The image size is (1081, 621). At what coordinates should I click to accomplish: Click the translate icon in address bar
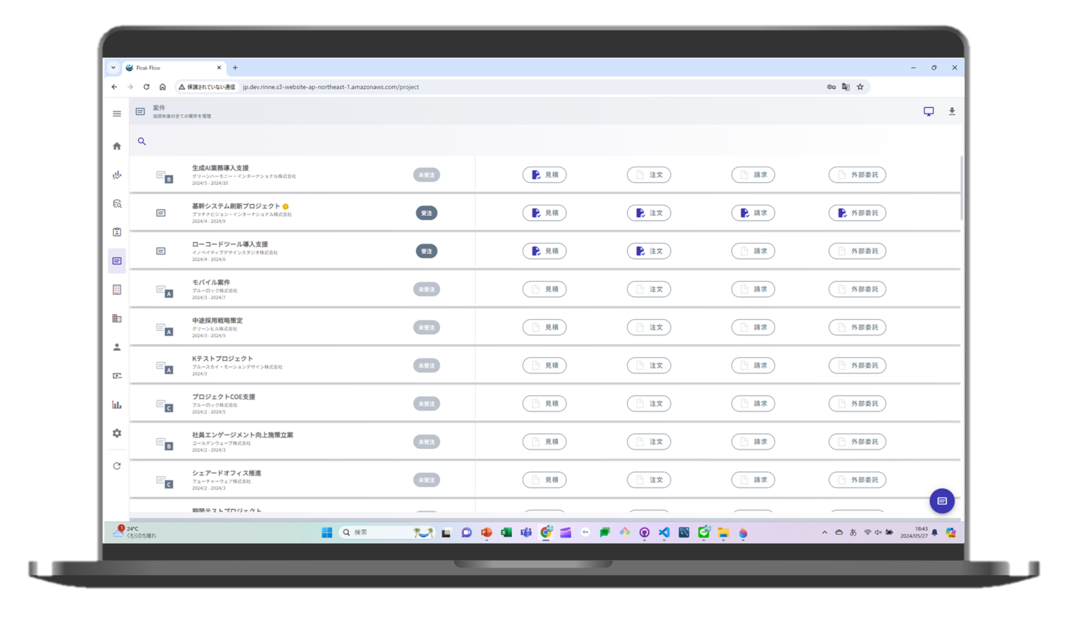845,87
